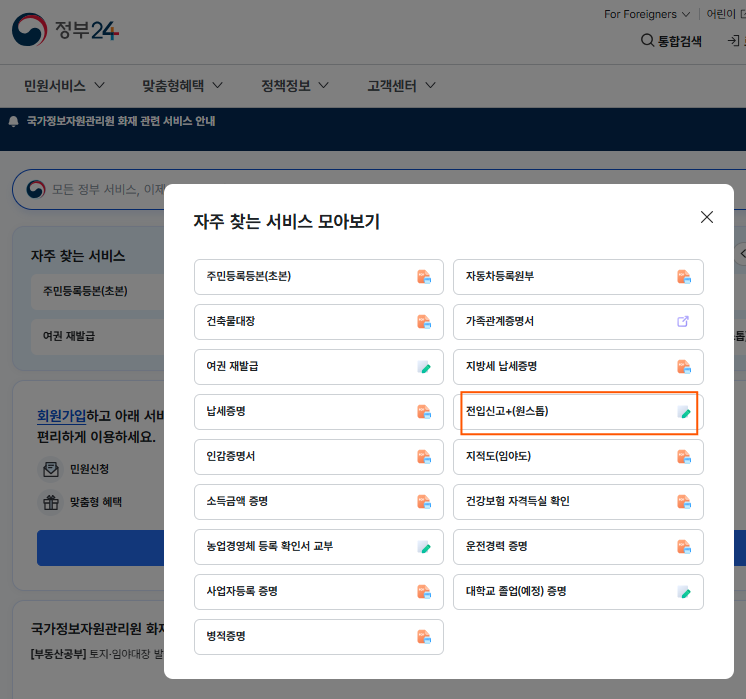Click 민원신청 text on background page
This screenshot has height=699, width=746.
click(x=89, y=469)
